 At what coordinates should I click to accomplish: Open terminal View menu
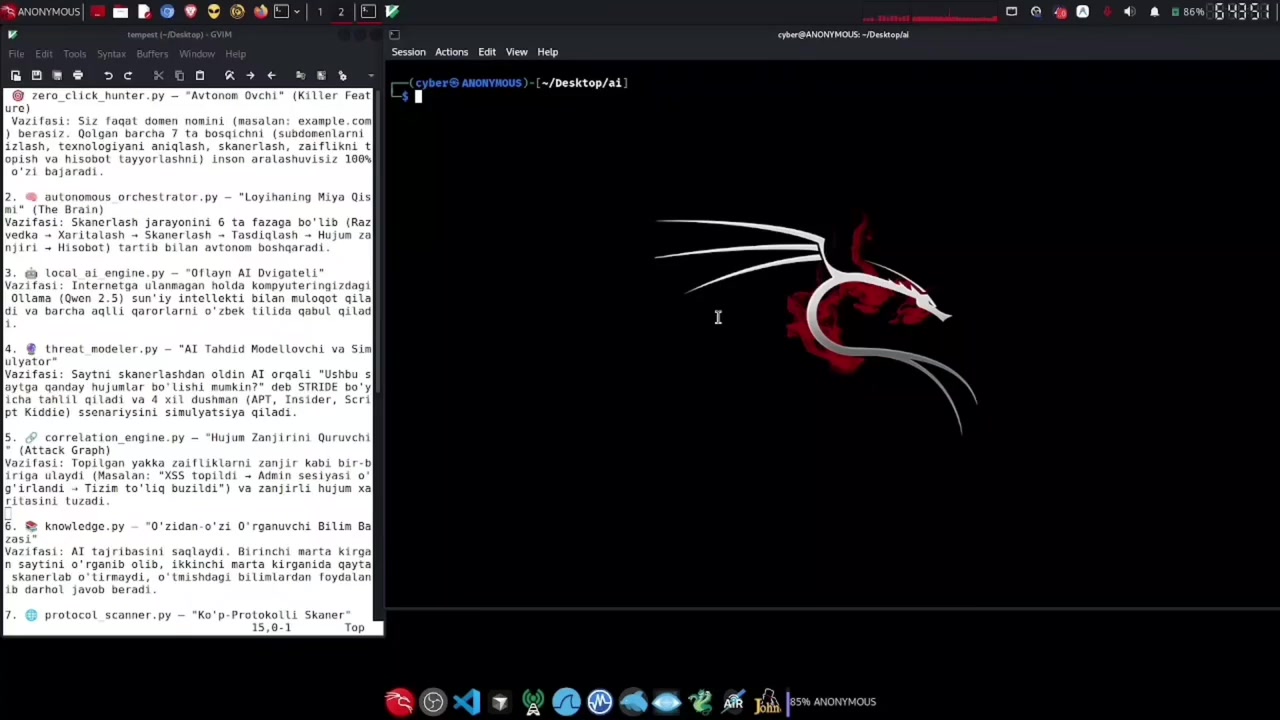click(516, 52)
